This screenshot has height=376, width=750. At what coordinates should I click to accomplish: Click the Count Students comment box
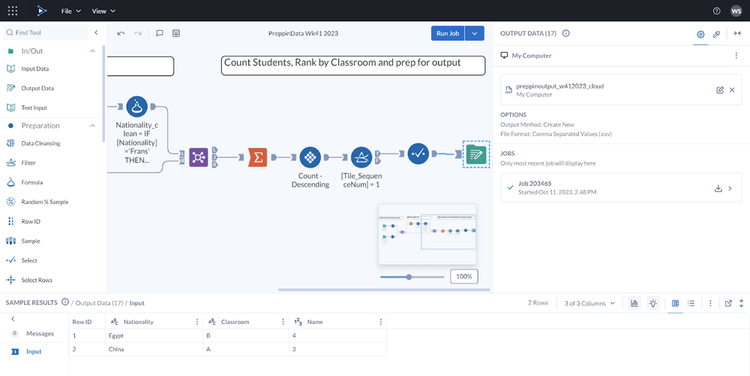point(353,66)
